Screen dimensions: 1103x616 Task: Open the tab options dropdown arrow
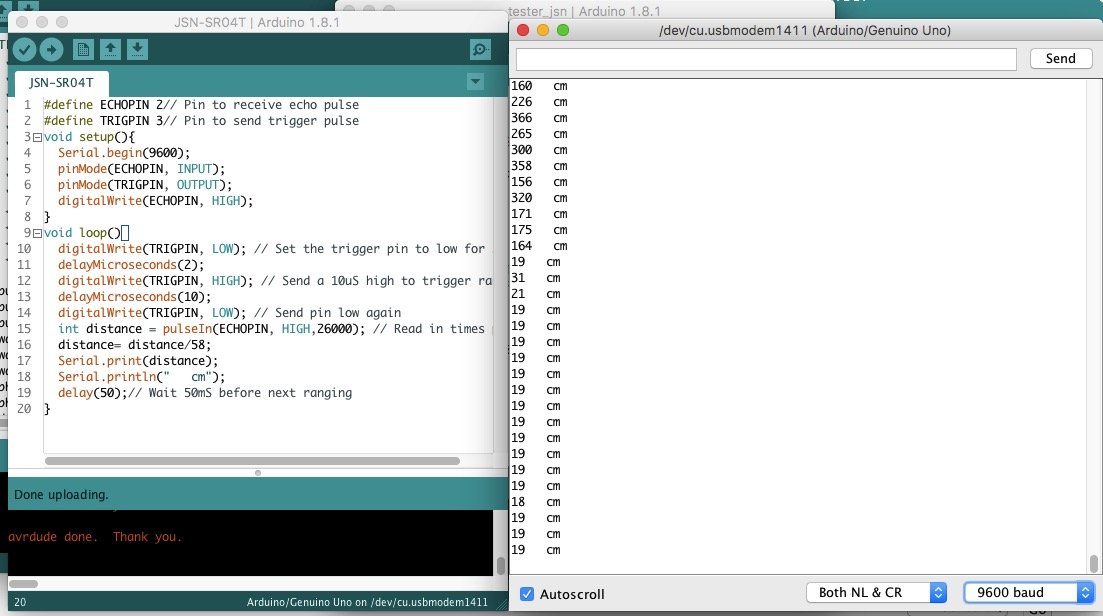pyautogui.click(x=475, y=81)
